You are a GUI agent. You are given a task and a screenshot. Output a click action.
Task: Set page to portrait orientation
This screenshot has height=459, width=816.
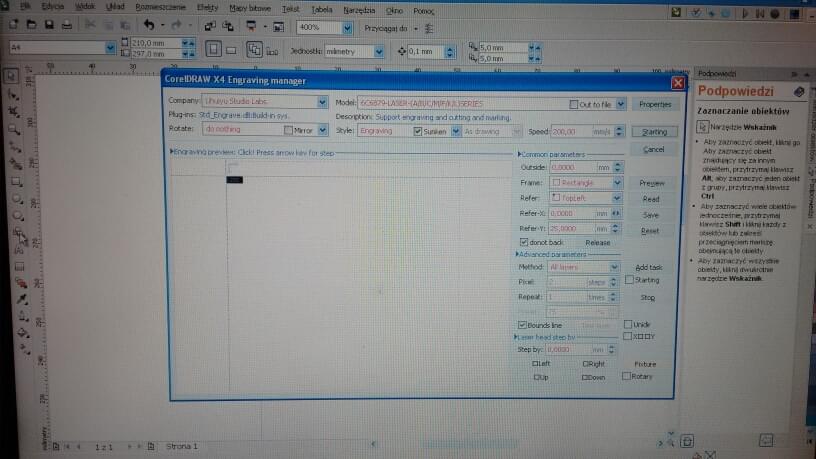[213, 49]
